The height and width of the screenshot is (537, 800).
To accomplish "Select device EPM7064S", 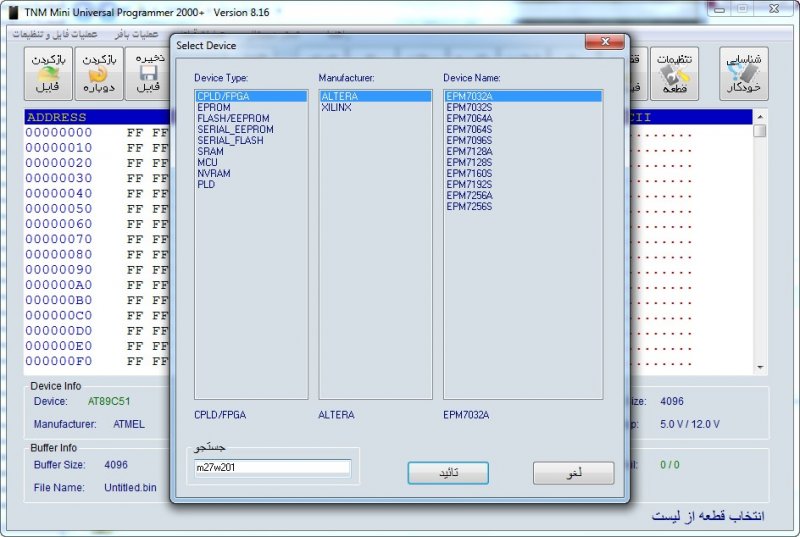I will (469, 130).
